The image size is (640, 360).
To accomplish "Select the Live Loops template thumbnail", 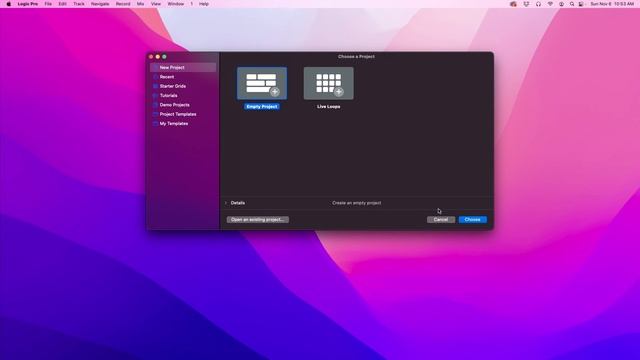I will (329, 84).
